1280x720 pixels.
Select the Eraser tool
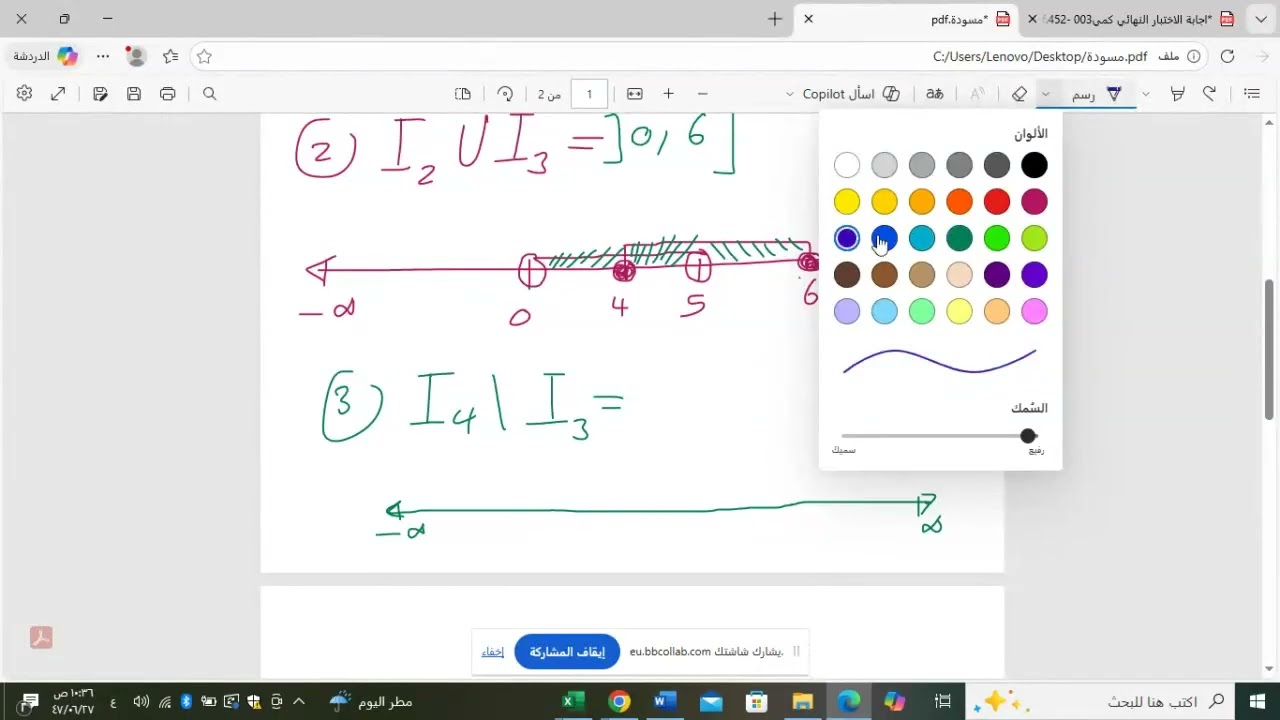1019,94
